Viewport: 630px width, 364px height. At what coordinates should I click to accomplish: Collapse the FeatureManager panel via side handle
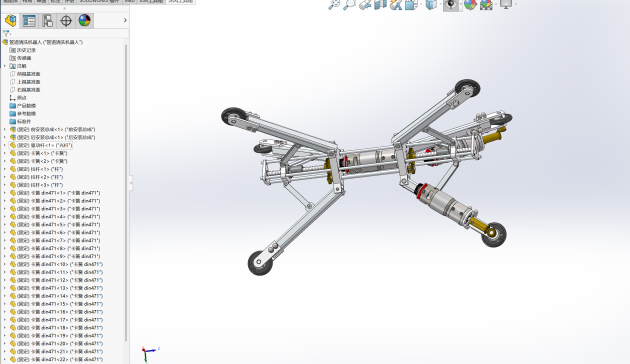(131, 183)
